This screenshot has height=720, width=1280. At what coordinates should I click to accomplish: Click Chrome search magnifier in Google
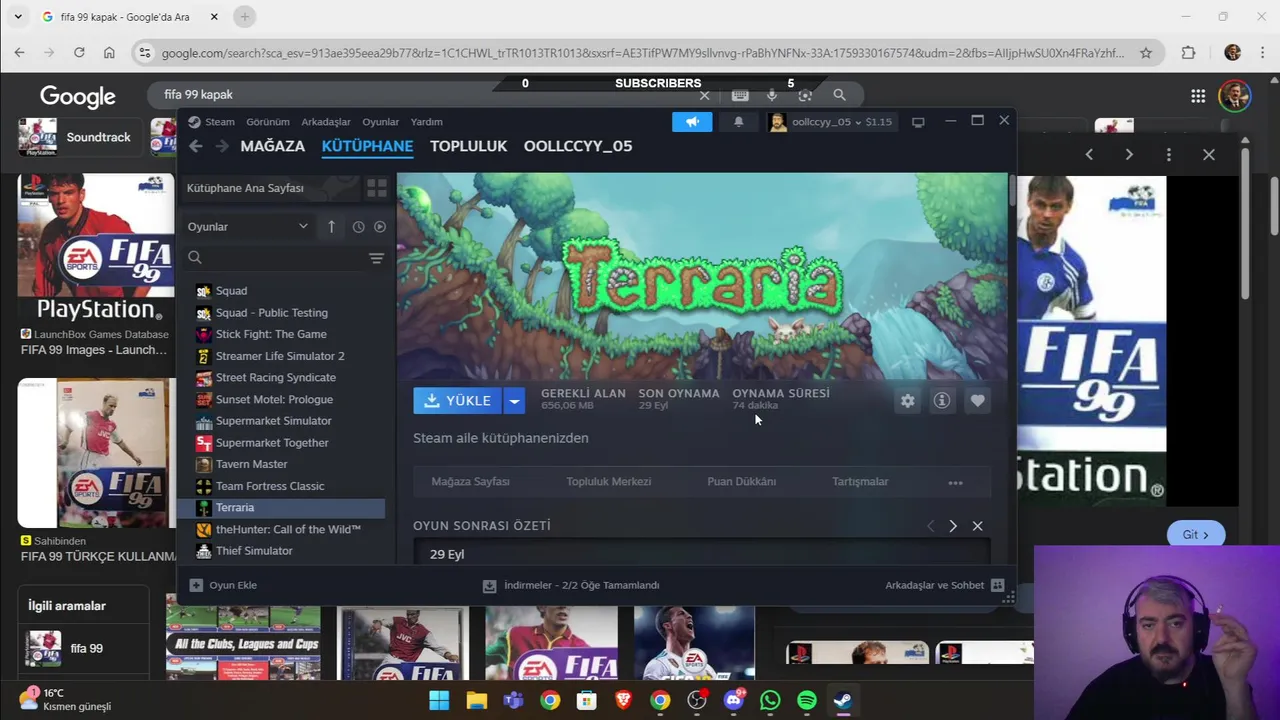tap(839, 95)
